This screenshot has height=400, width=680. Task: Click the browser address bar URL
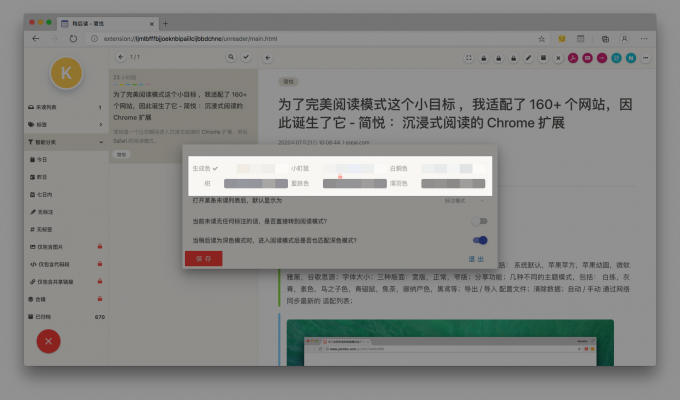[x=190, y=39]
